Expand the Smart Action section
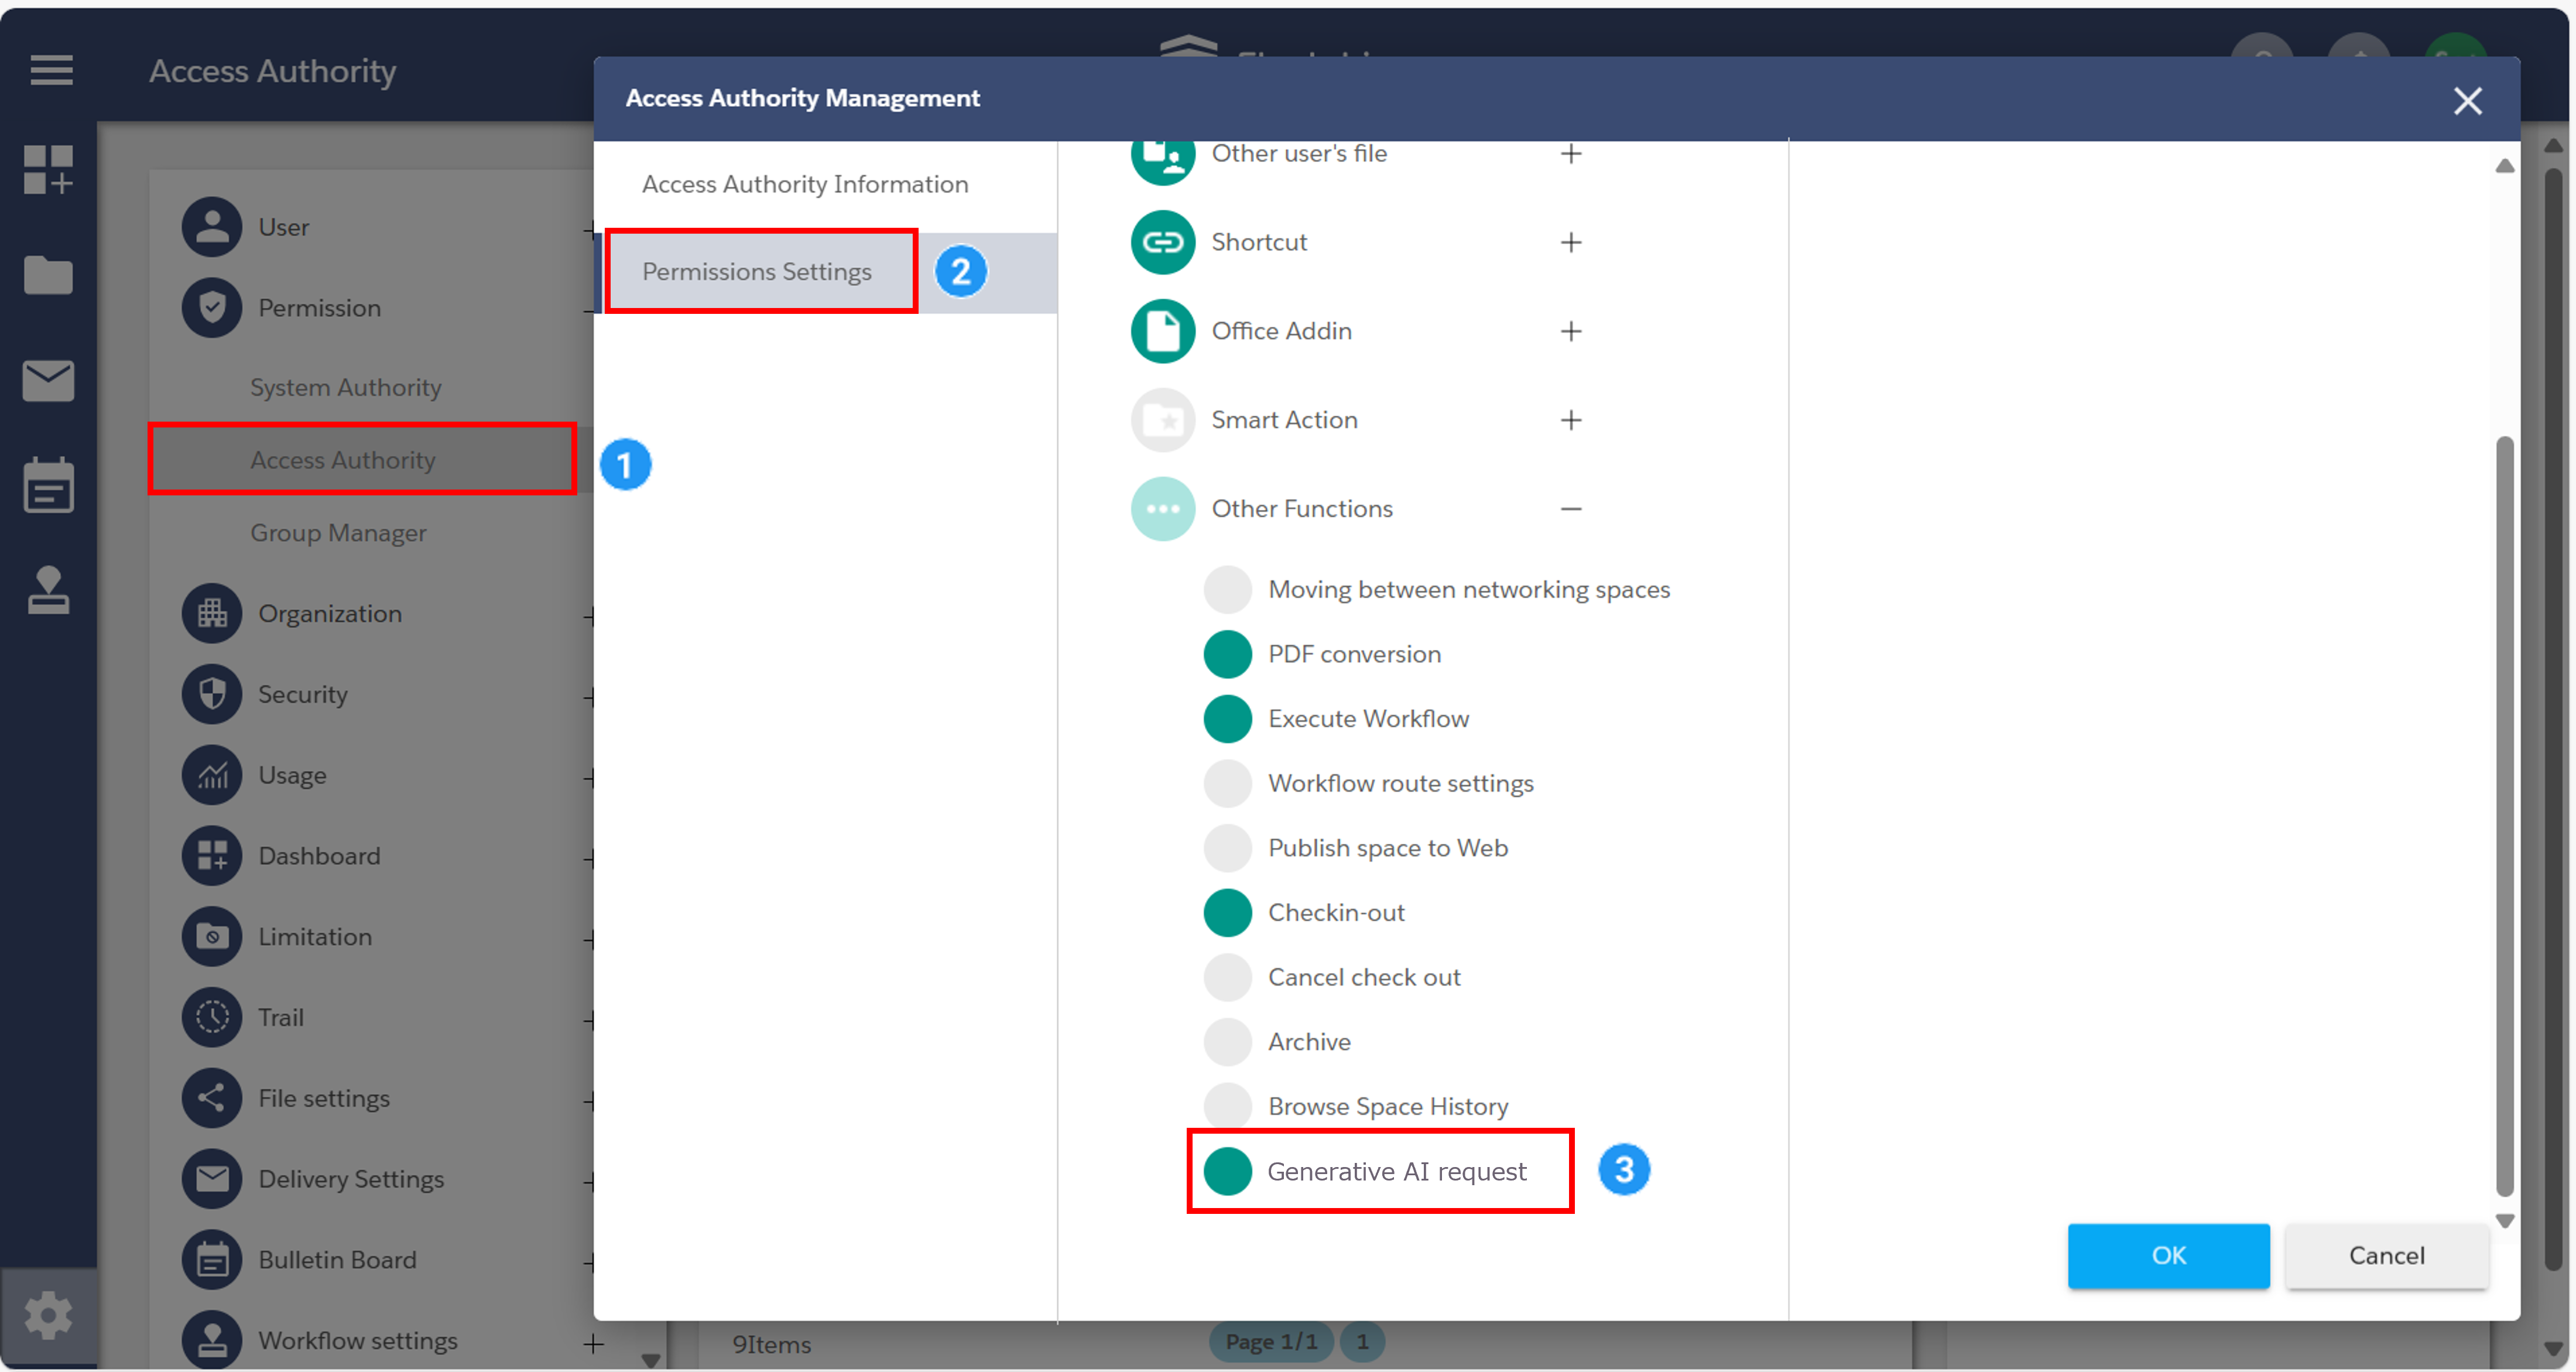 pyautogui.click(x=1571, y=420)
